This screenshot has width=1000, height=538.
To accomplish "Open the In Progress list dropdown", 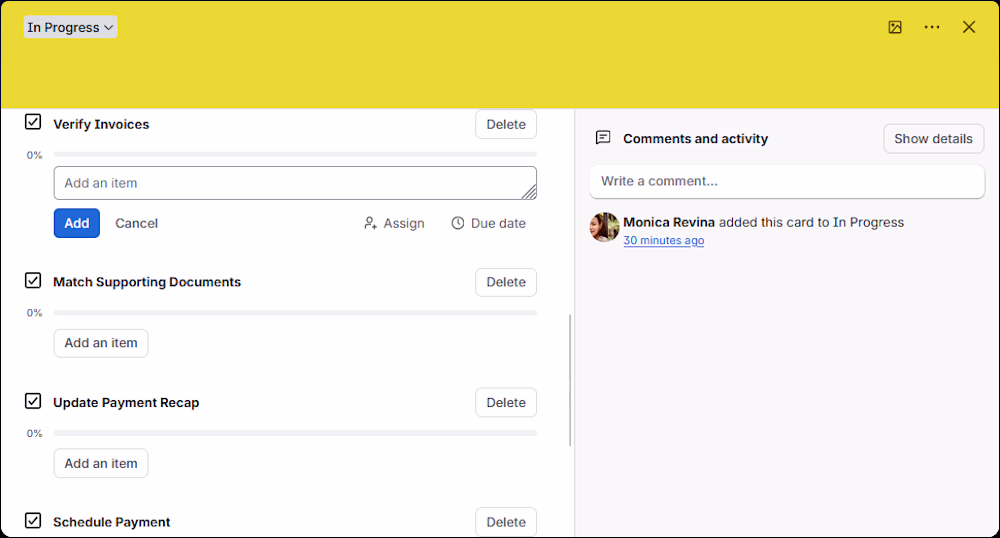I will coord(70,27).
